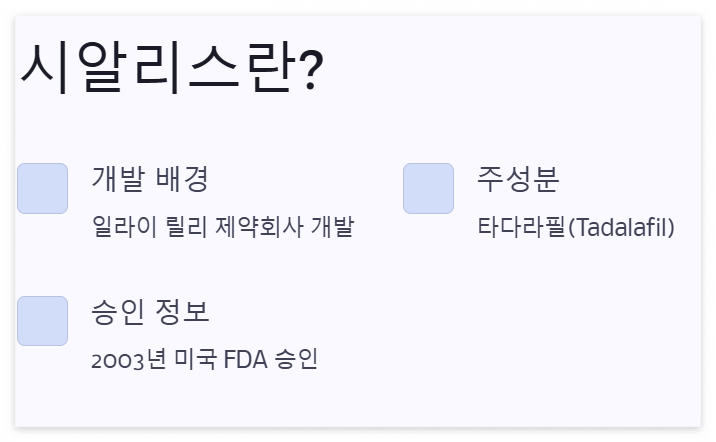Click the question mark in the title
Image resolution: width=716 pixels, height=442 pixels.
point(312,69)
